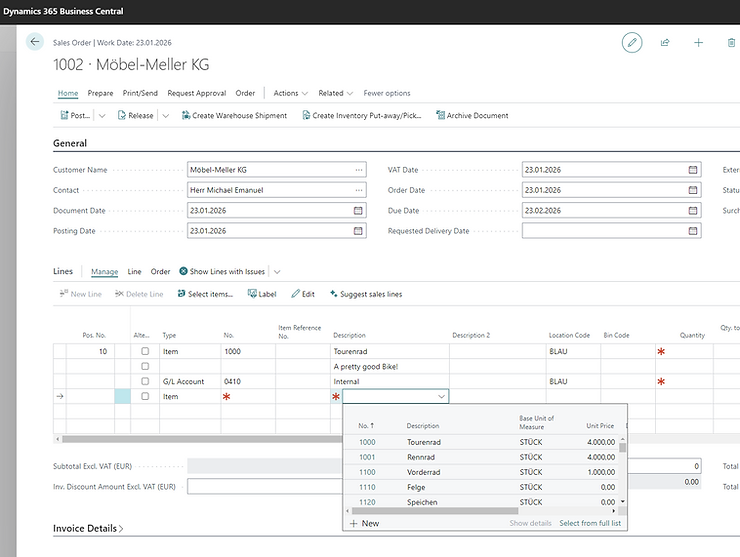Expand the Actions menu dropdown
The width and height of the screenshot is (740, 557).
tap(291, 93)
